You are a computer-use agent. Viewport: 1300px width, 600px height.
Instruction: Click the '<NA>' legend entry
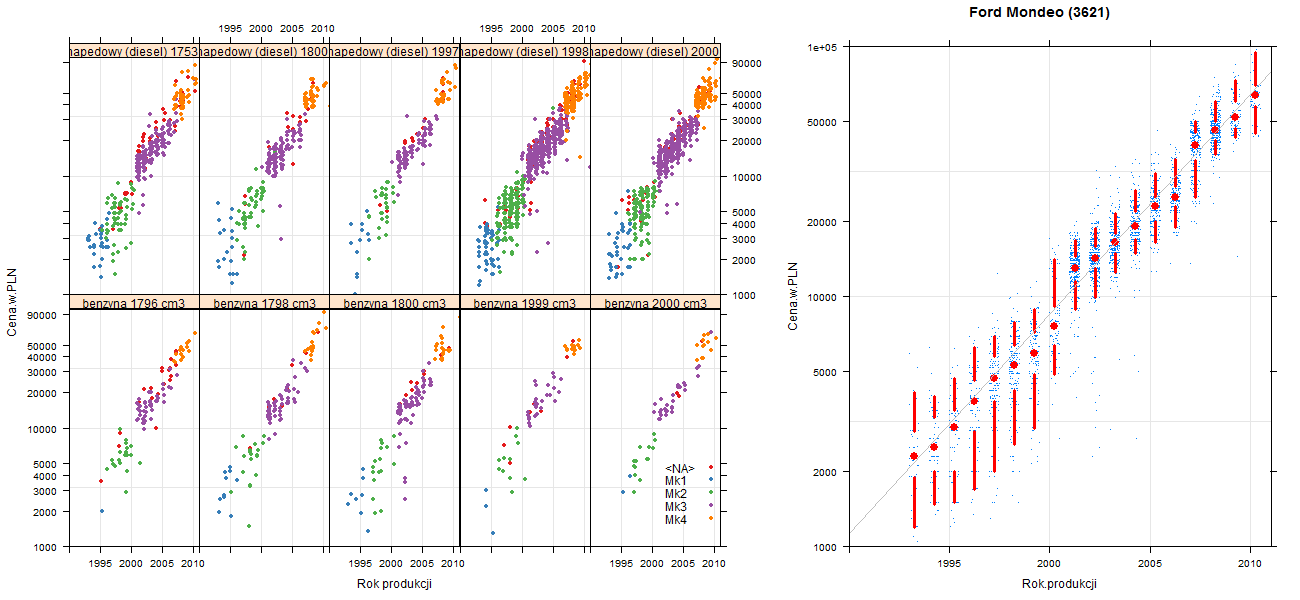pyautogui.click(x=680, y=468)
